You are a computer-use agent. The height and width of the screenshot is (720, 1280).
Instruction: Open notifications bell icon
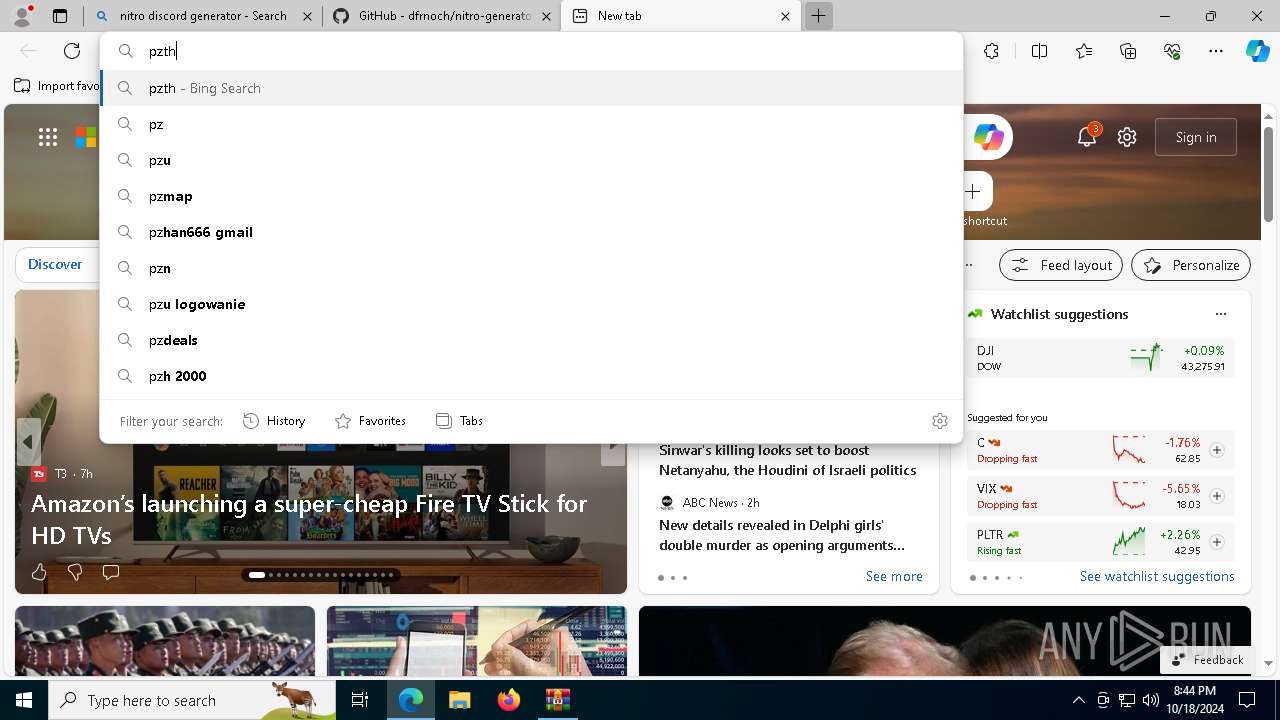coord(1087,137)
